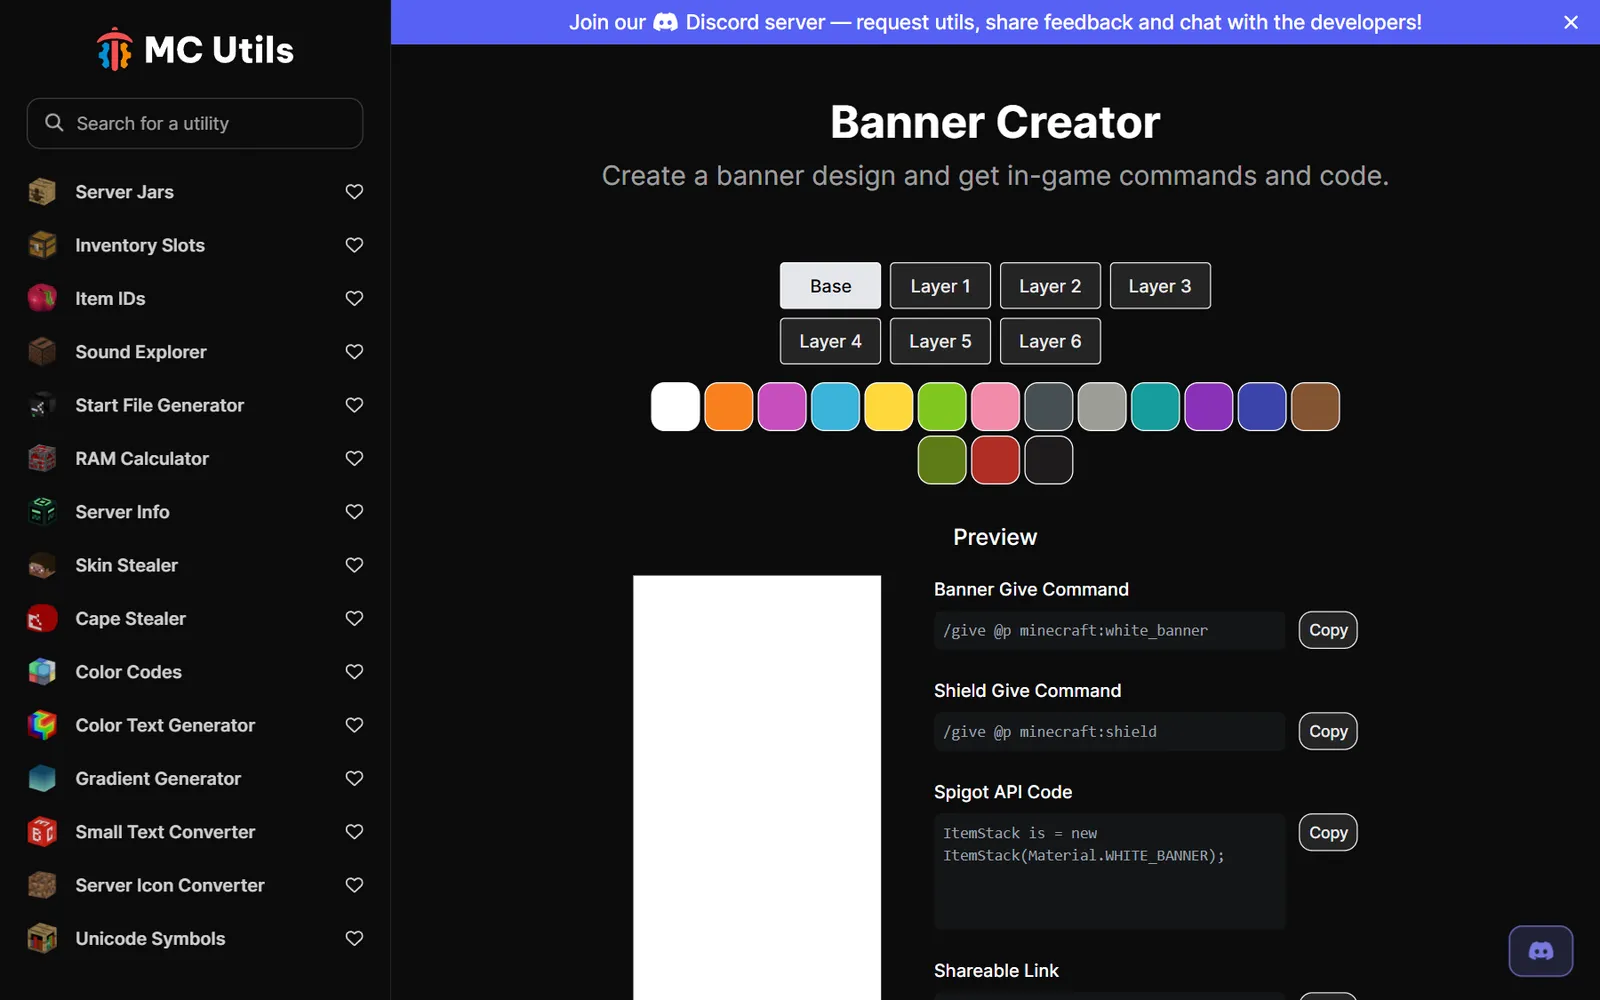Screen dimensions: 1600x1000
Task: Switch to Layer 2 tab
Action: (1050, 286)
